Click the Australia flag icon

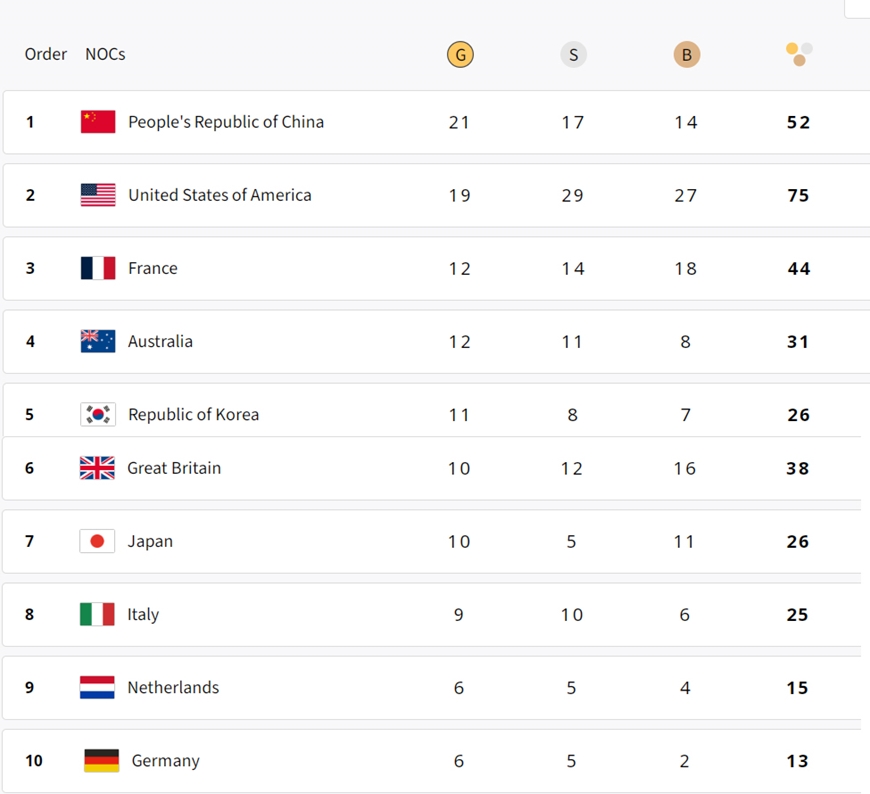point(98,341)
